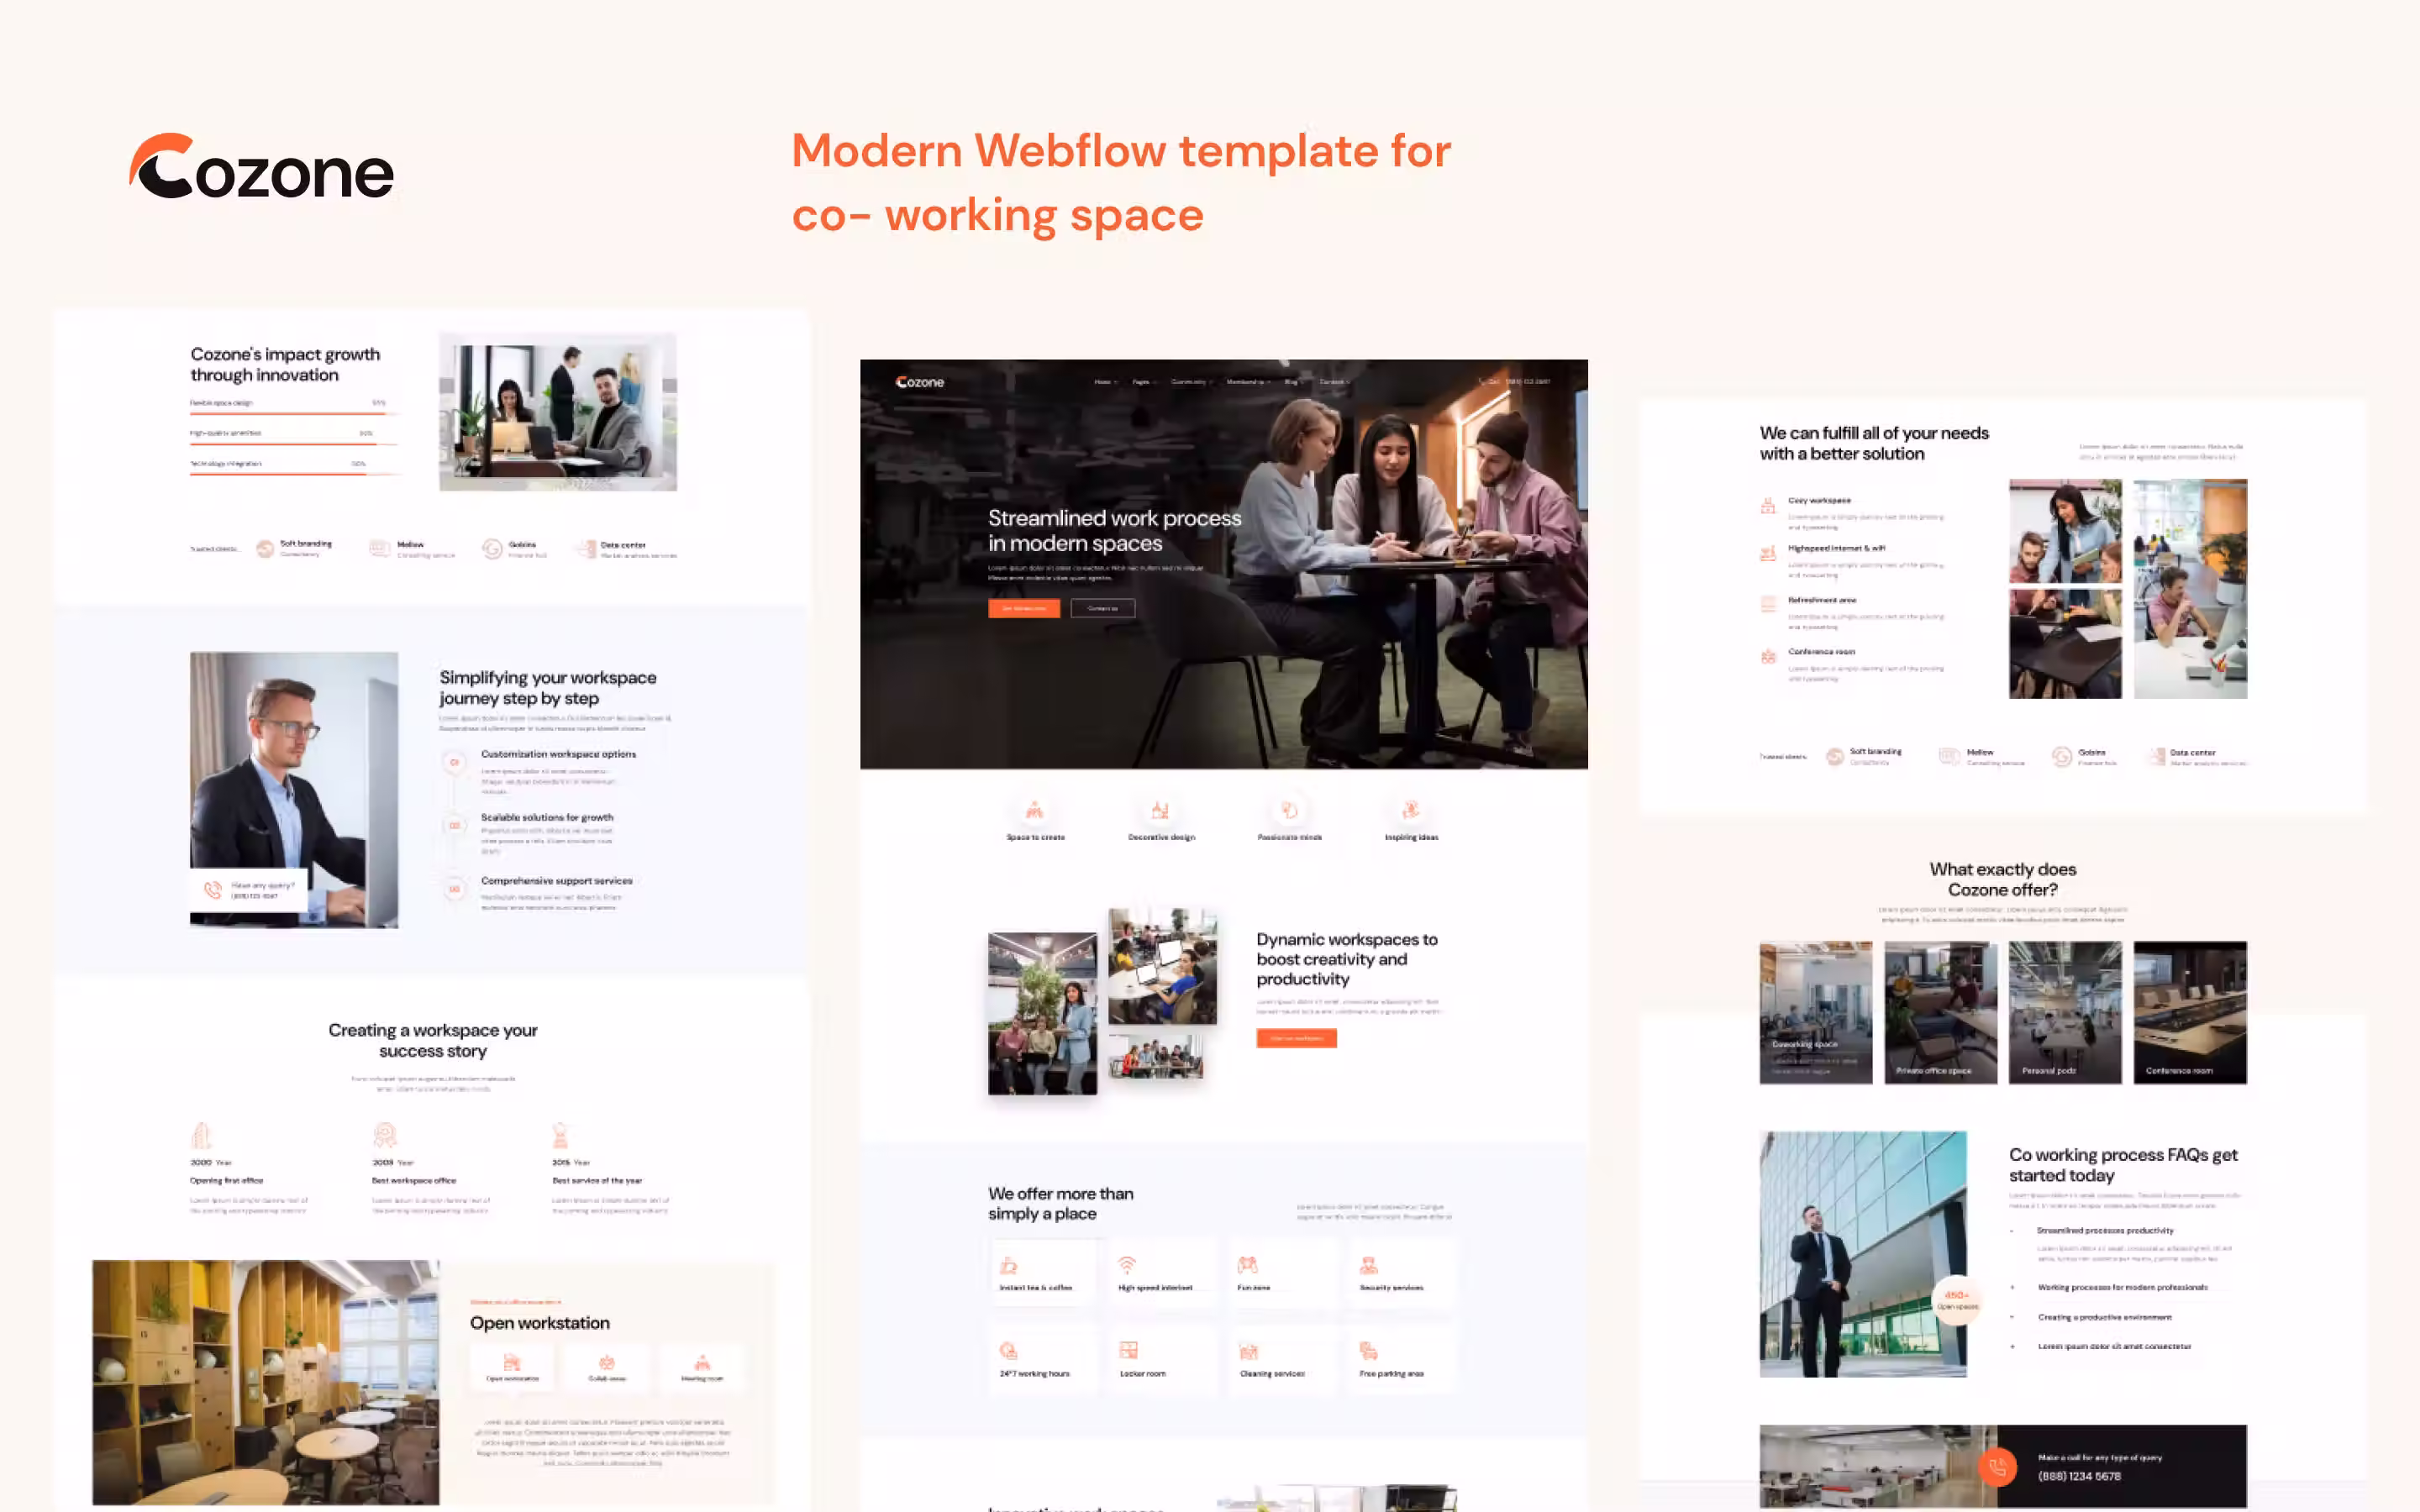Click the Free parking area icon
The image size is (2420, 1512).
click(1369, 1351)
